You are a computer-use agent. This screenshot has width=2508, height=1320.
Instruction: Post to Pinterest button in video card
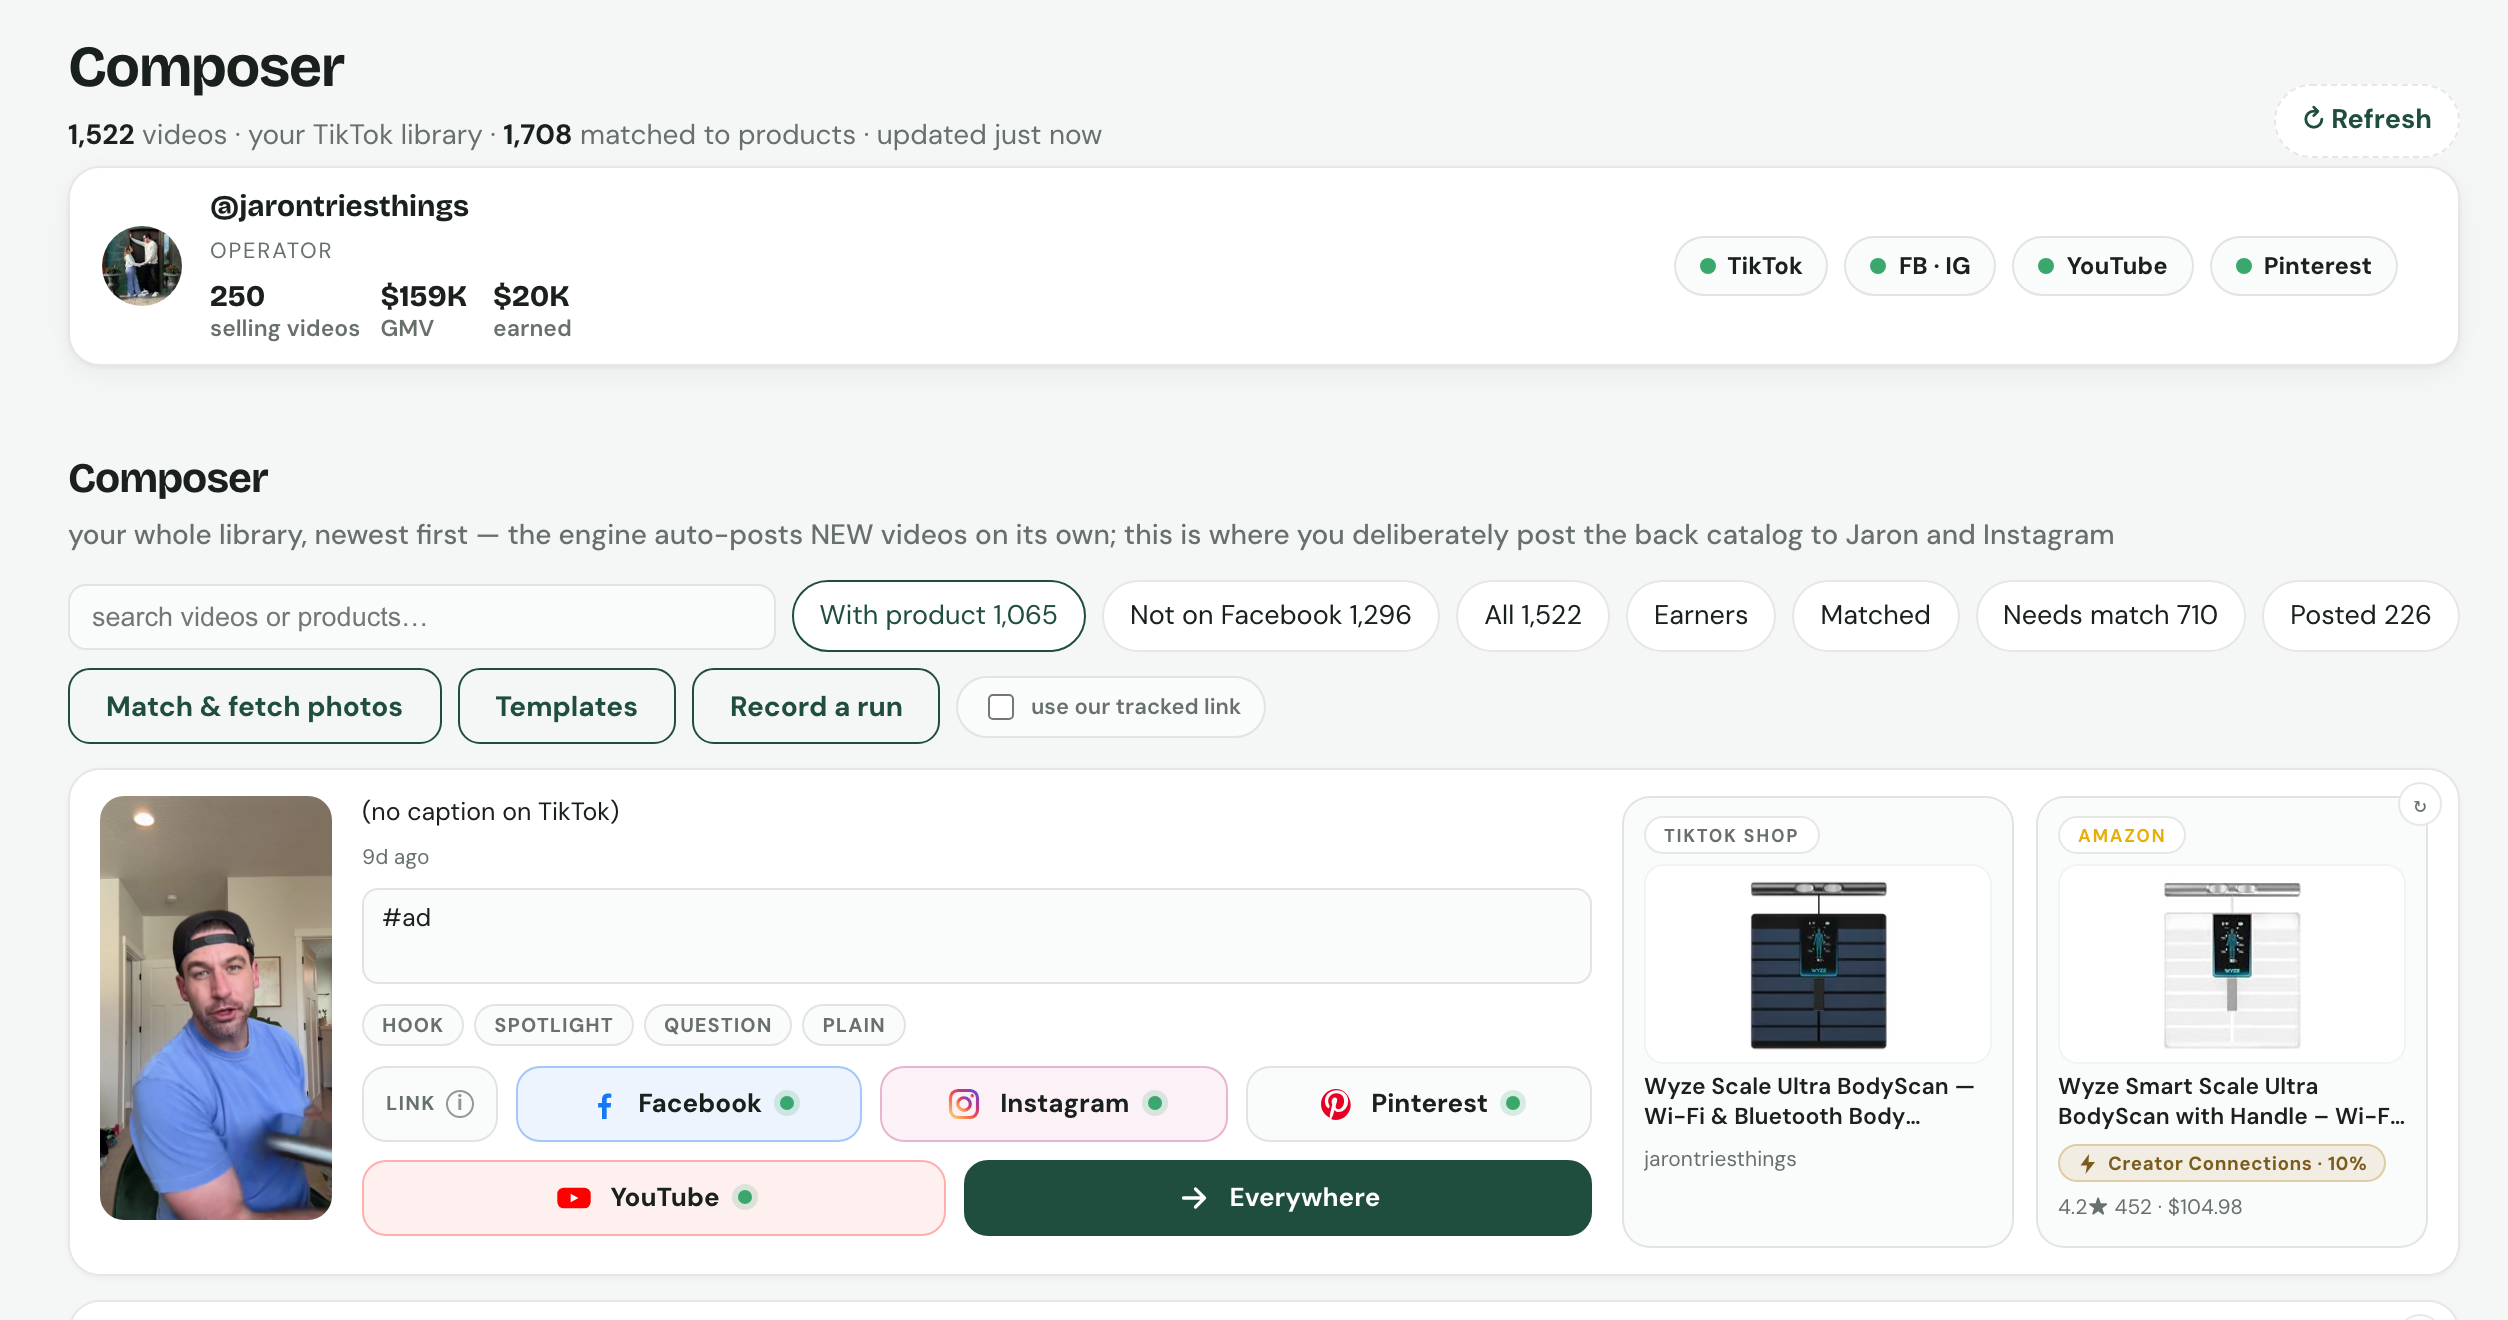tap(1419, 1104)
